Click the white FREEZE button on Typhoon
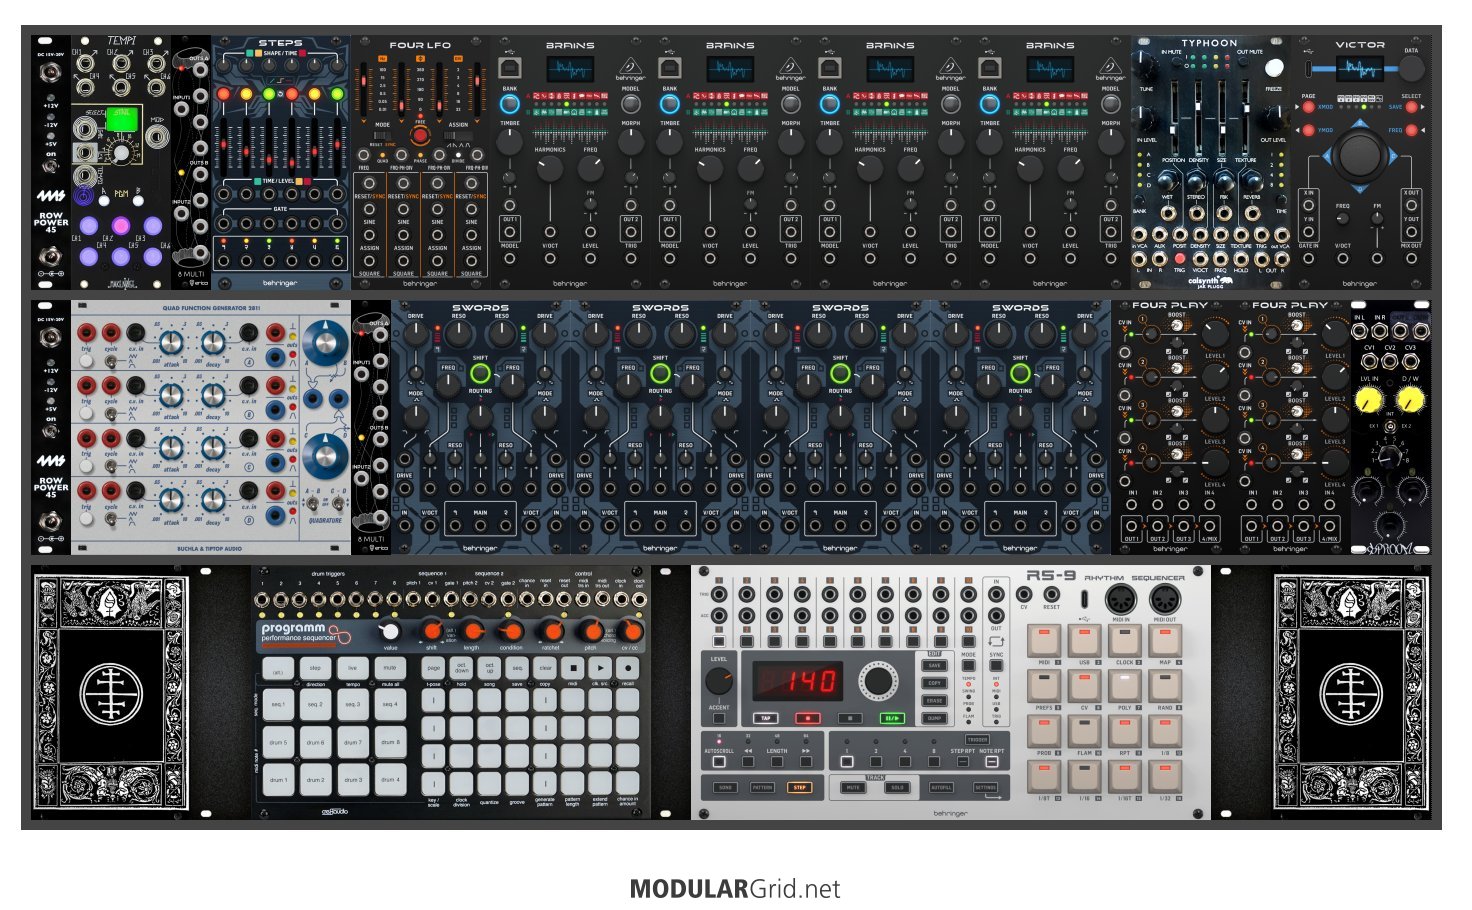1472x910 pixels. [x=1273, y=68]
